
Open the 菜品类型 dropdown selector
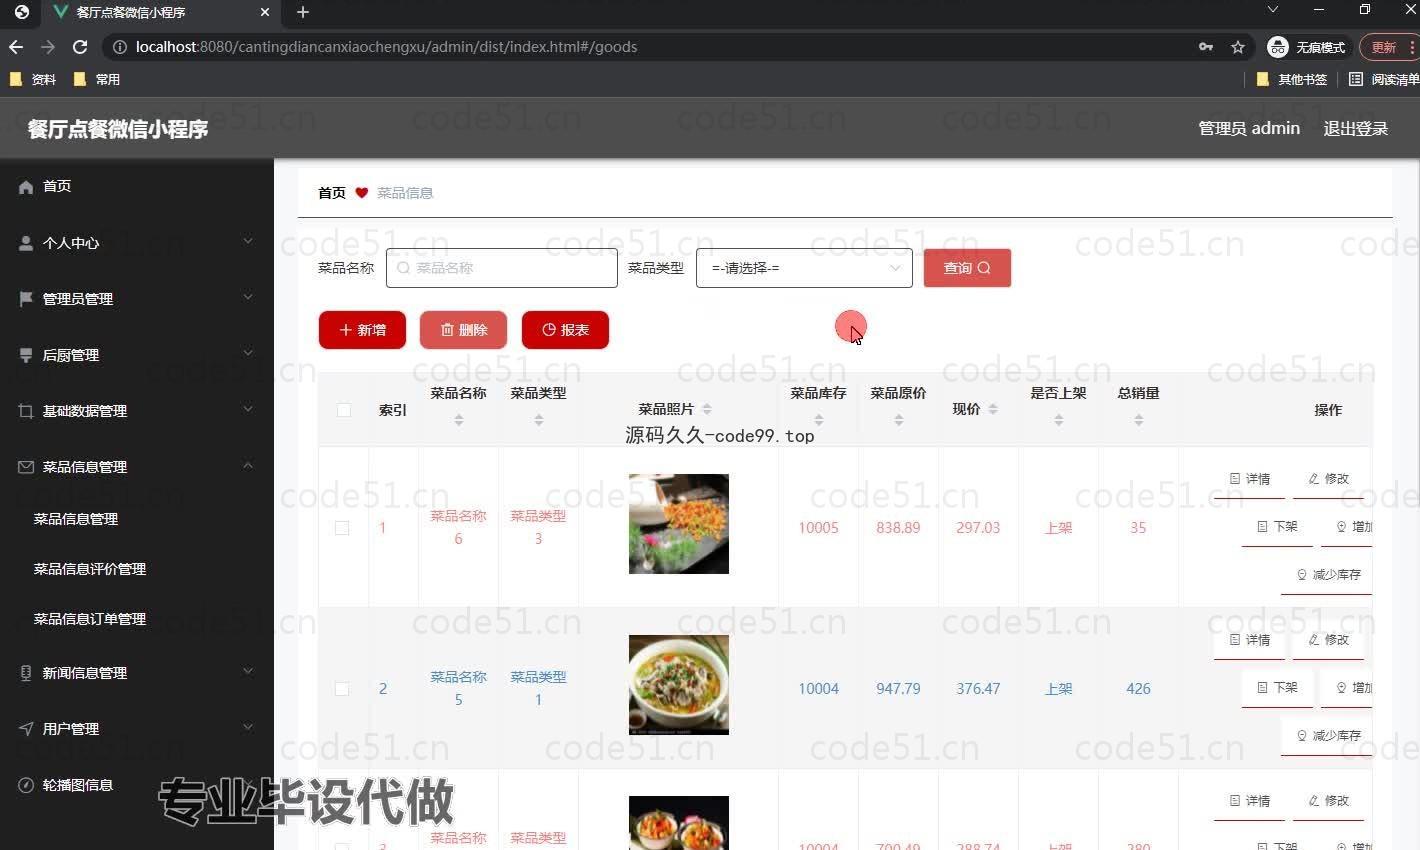pyautogui.click(x=804, y=268)
